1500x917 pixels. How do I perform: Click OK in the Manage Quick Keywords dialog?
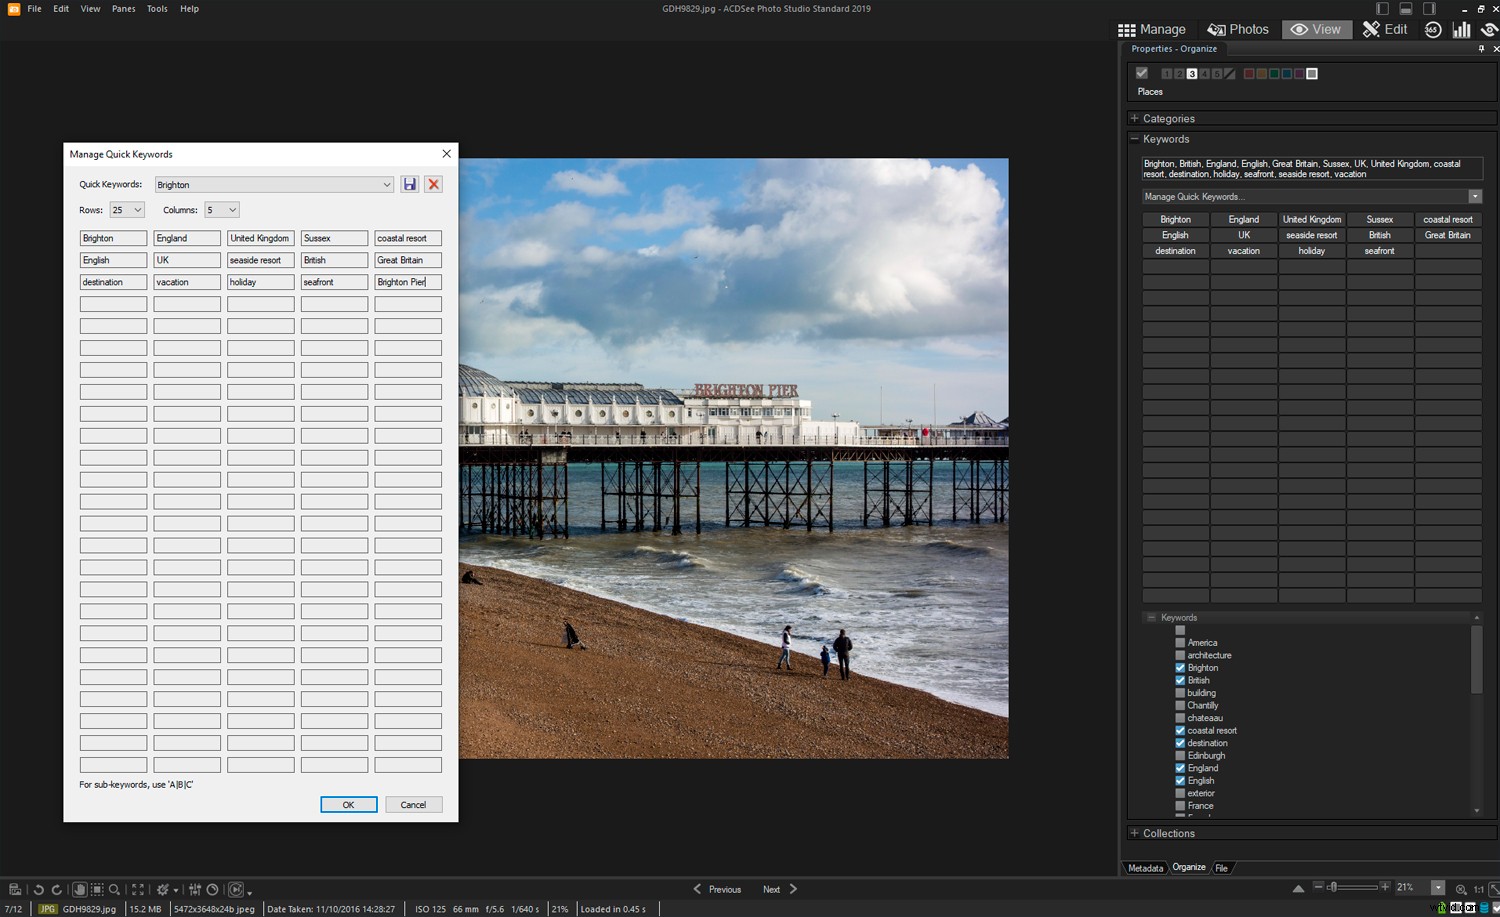point(348,804)
